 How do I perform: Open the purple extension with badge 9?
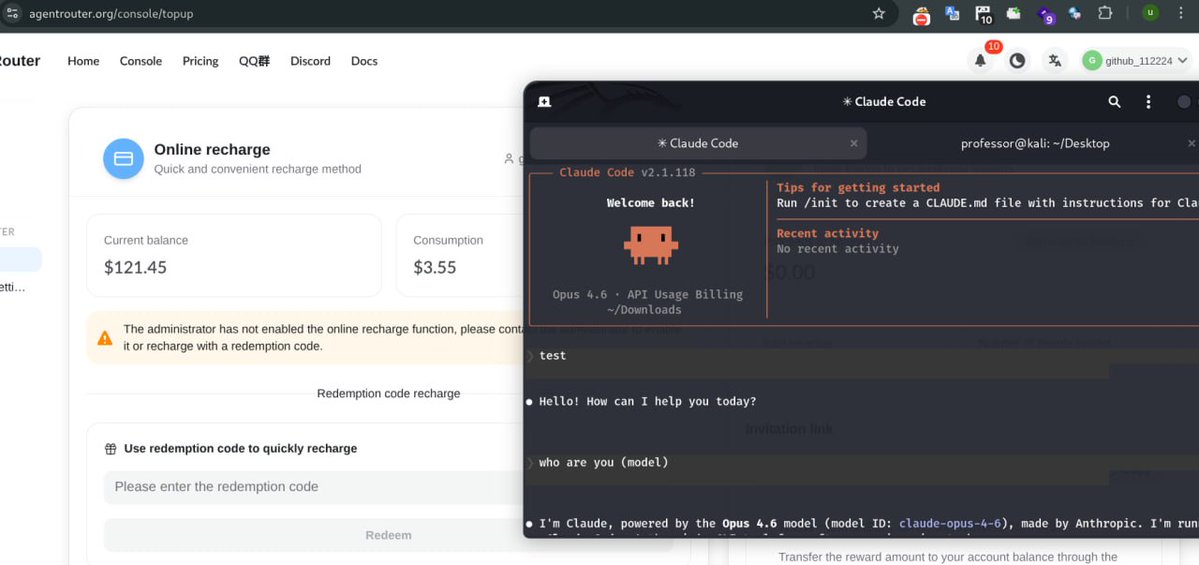click(1045, 15)
